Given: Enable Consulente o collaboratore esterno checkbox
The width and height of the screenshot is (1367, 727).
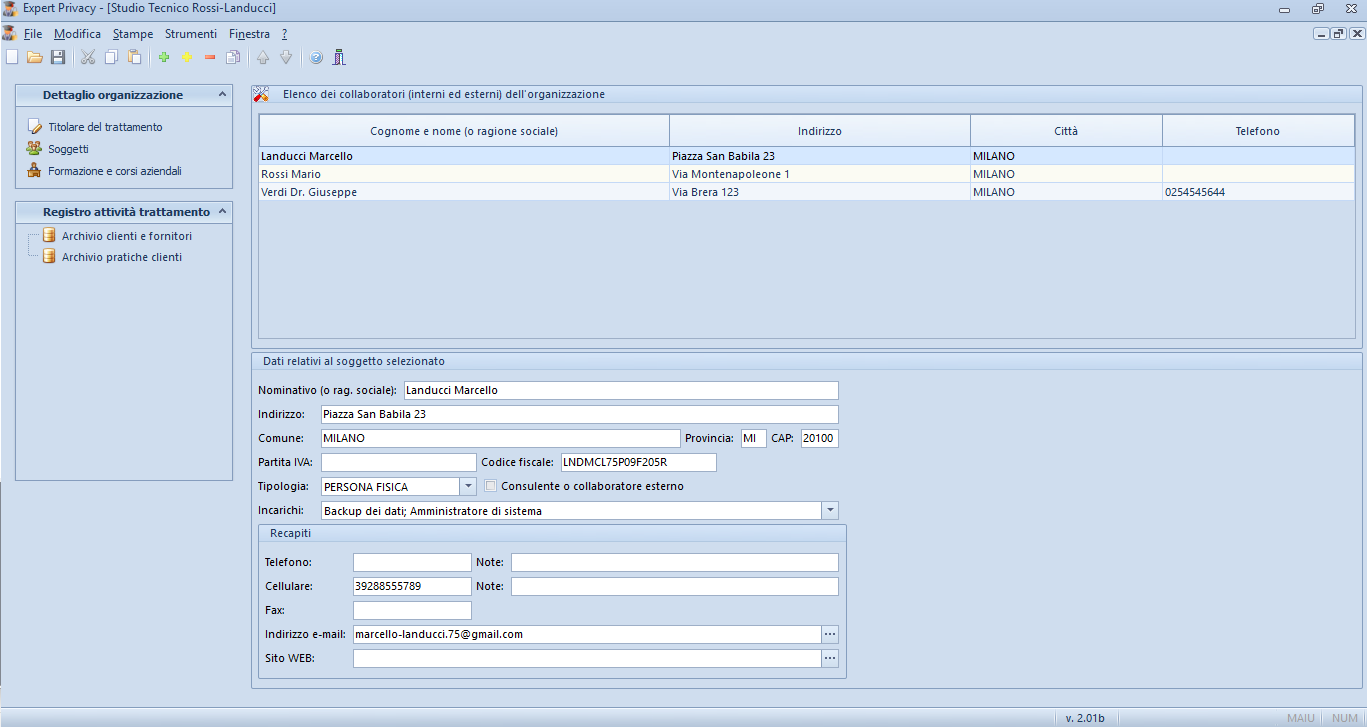Looking at the screenshot, I should point(491,486).
